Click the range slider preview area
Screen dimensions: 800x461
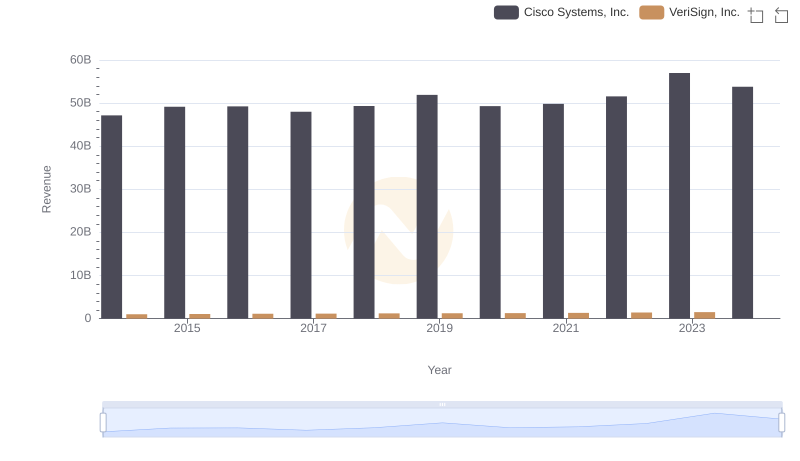click(x=442, y=422)
